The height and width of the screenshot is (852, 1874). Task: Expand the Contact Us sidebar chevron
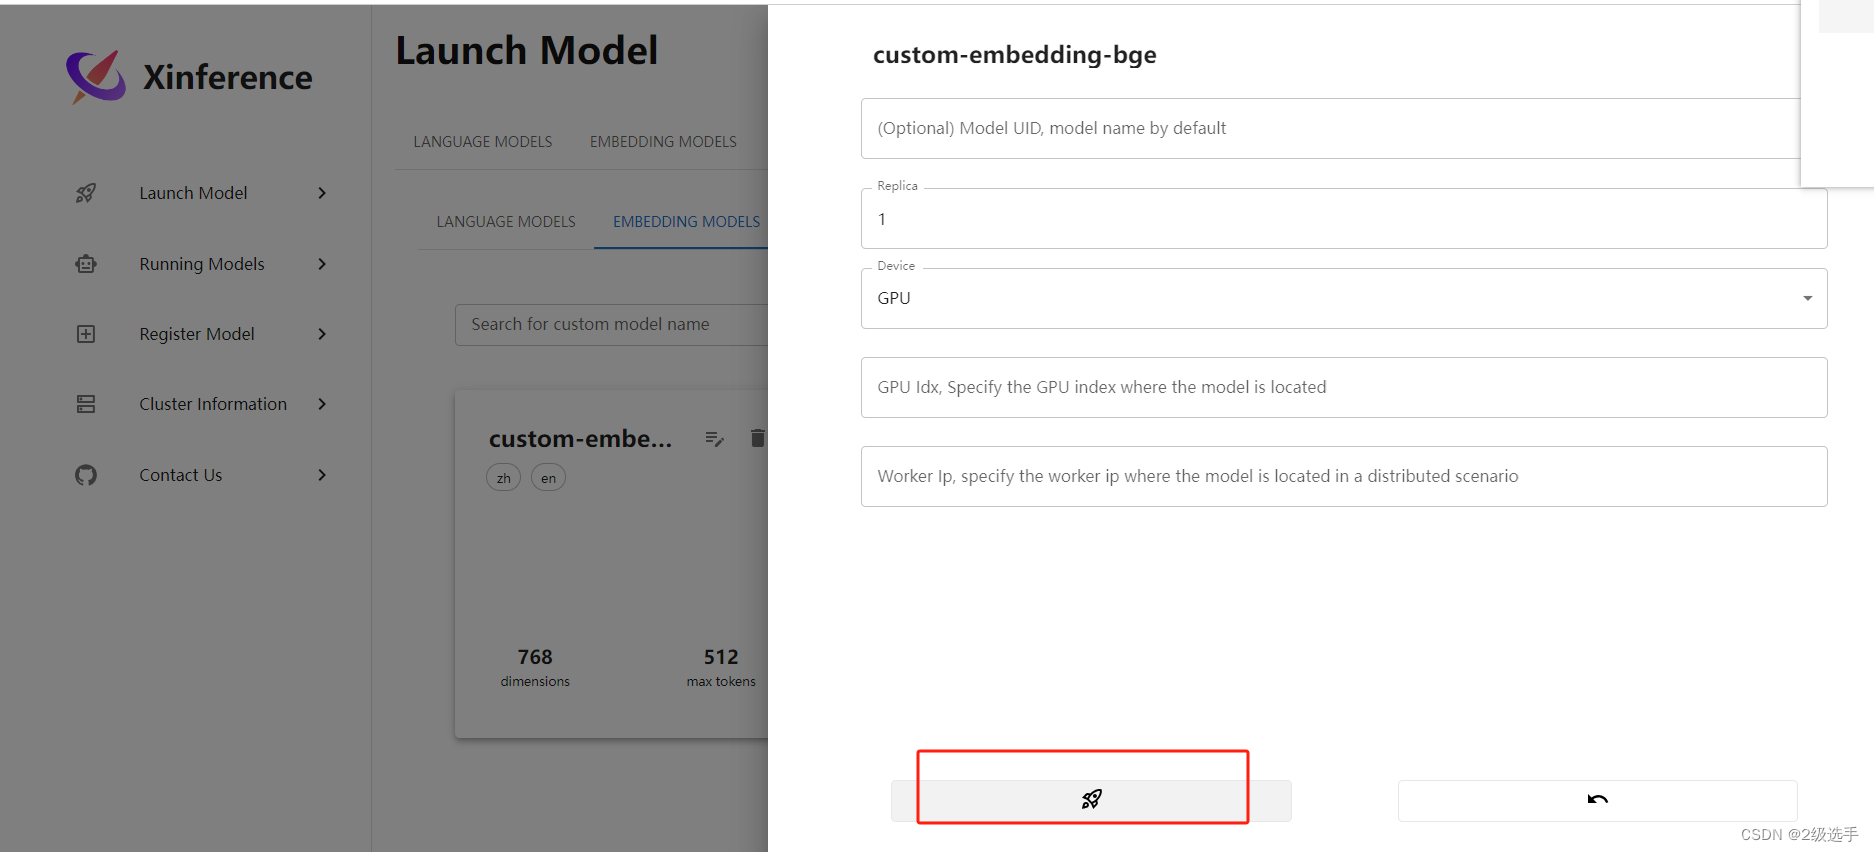pos(322,475)
